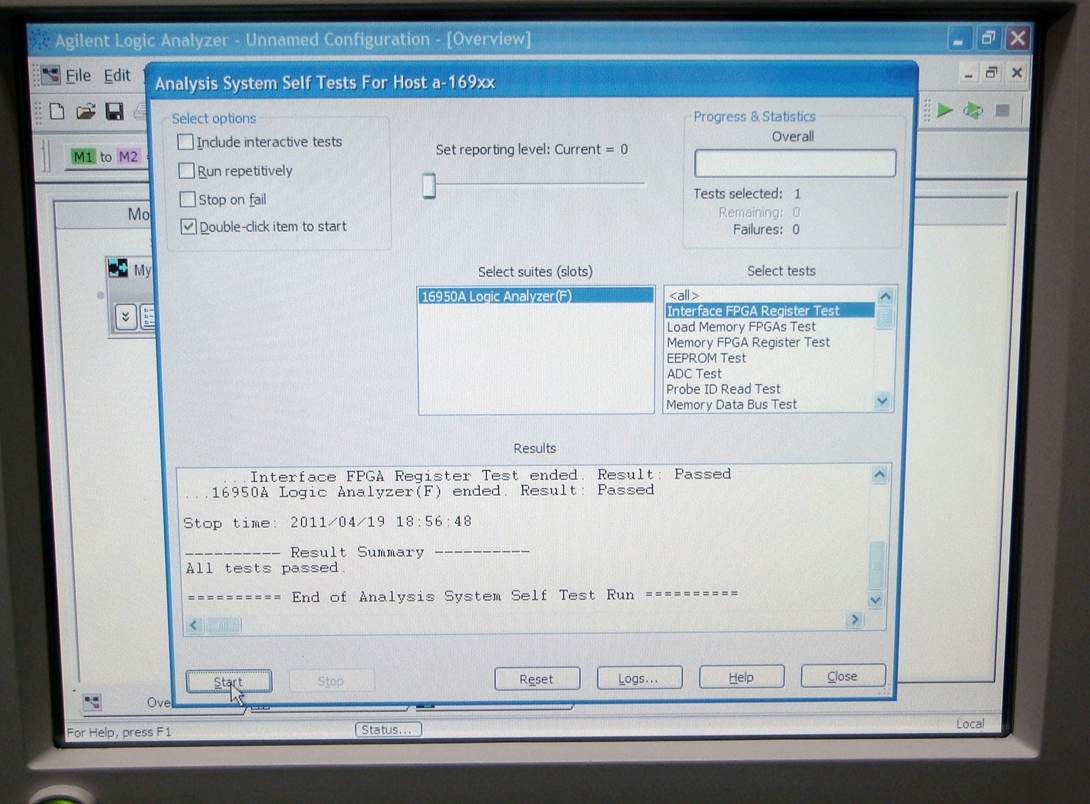
Task: Open the Edit menu
Action: coord(117,75)
